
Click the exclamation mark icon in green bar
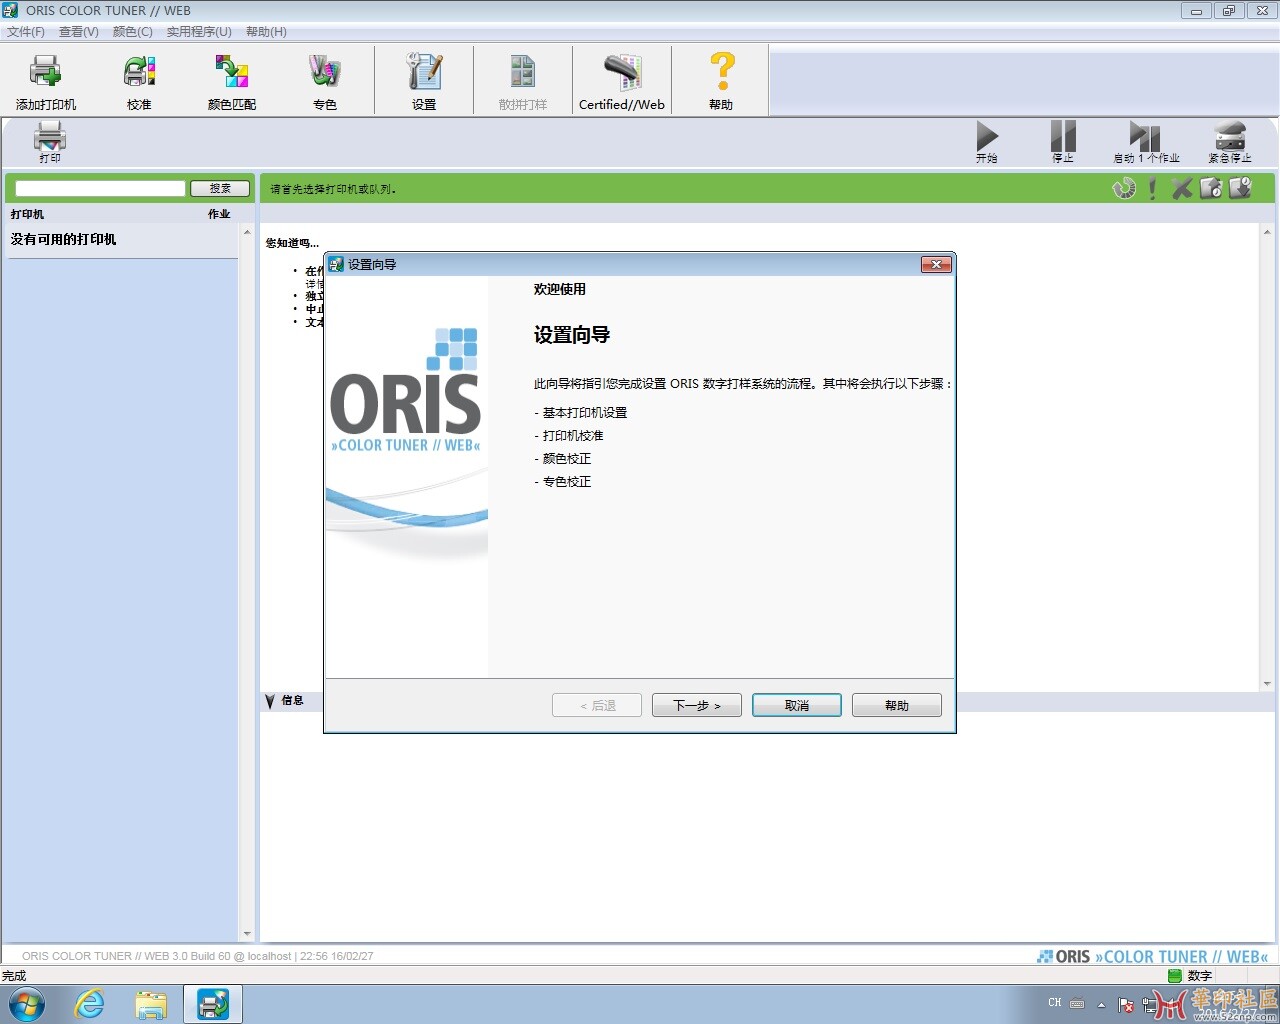1153,188
